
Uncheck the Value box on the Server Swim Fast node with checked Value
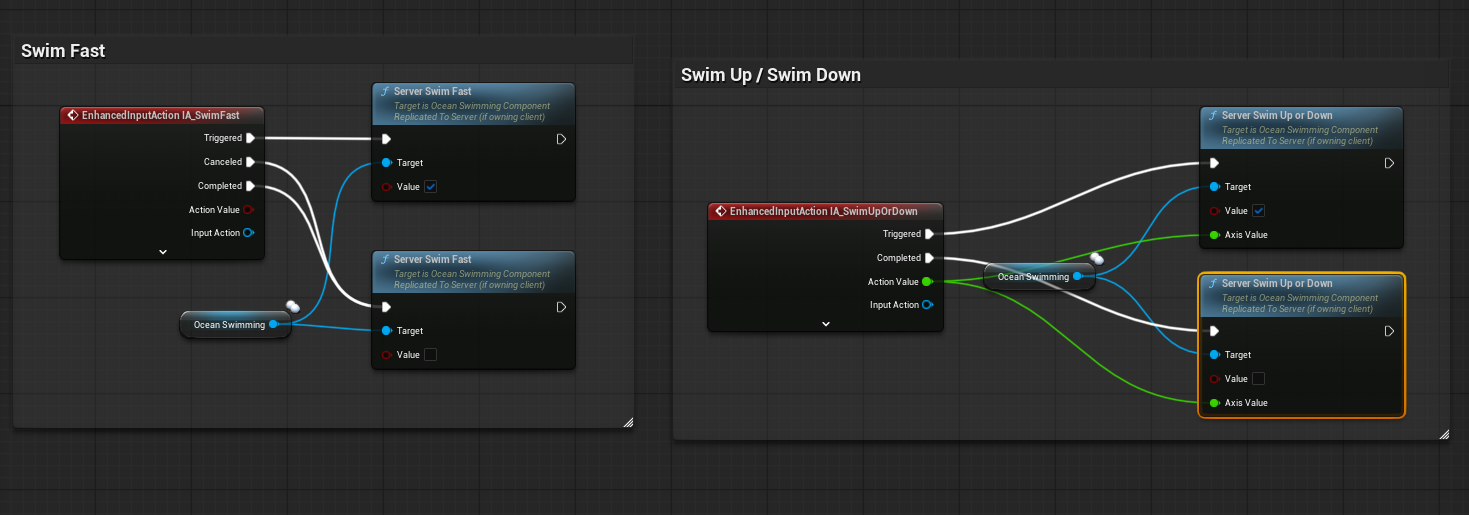tap(431, 187)
